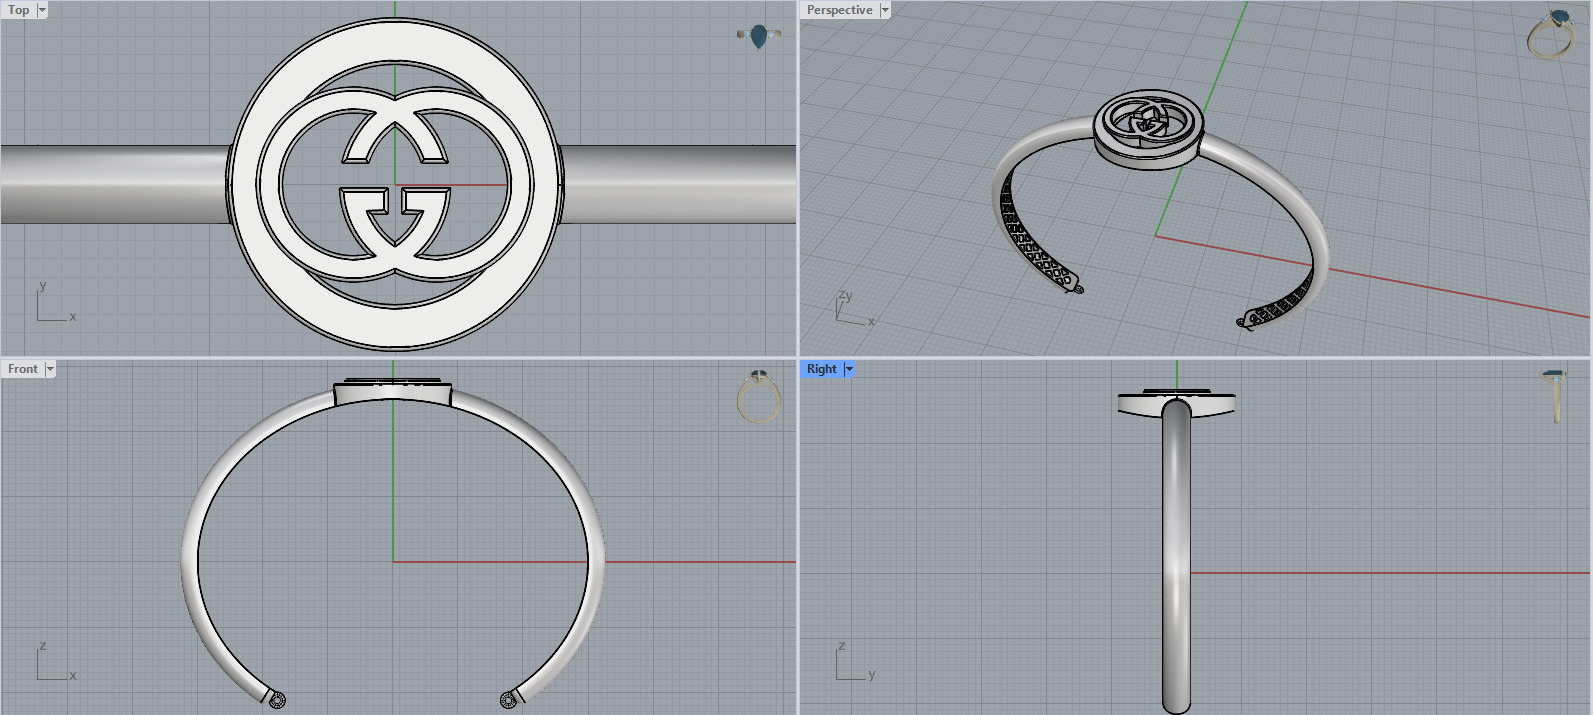
Task: Select the interlocking G logo in Top view
Action: (x=395, y=185)
